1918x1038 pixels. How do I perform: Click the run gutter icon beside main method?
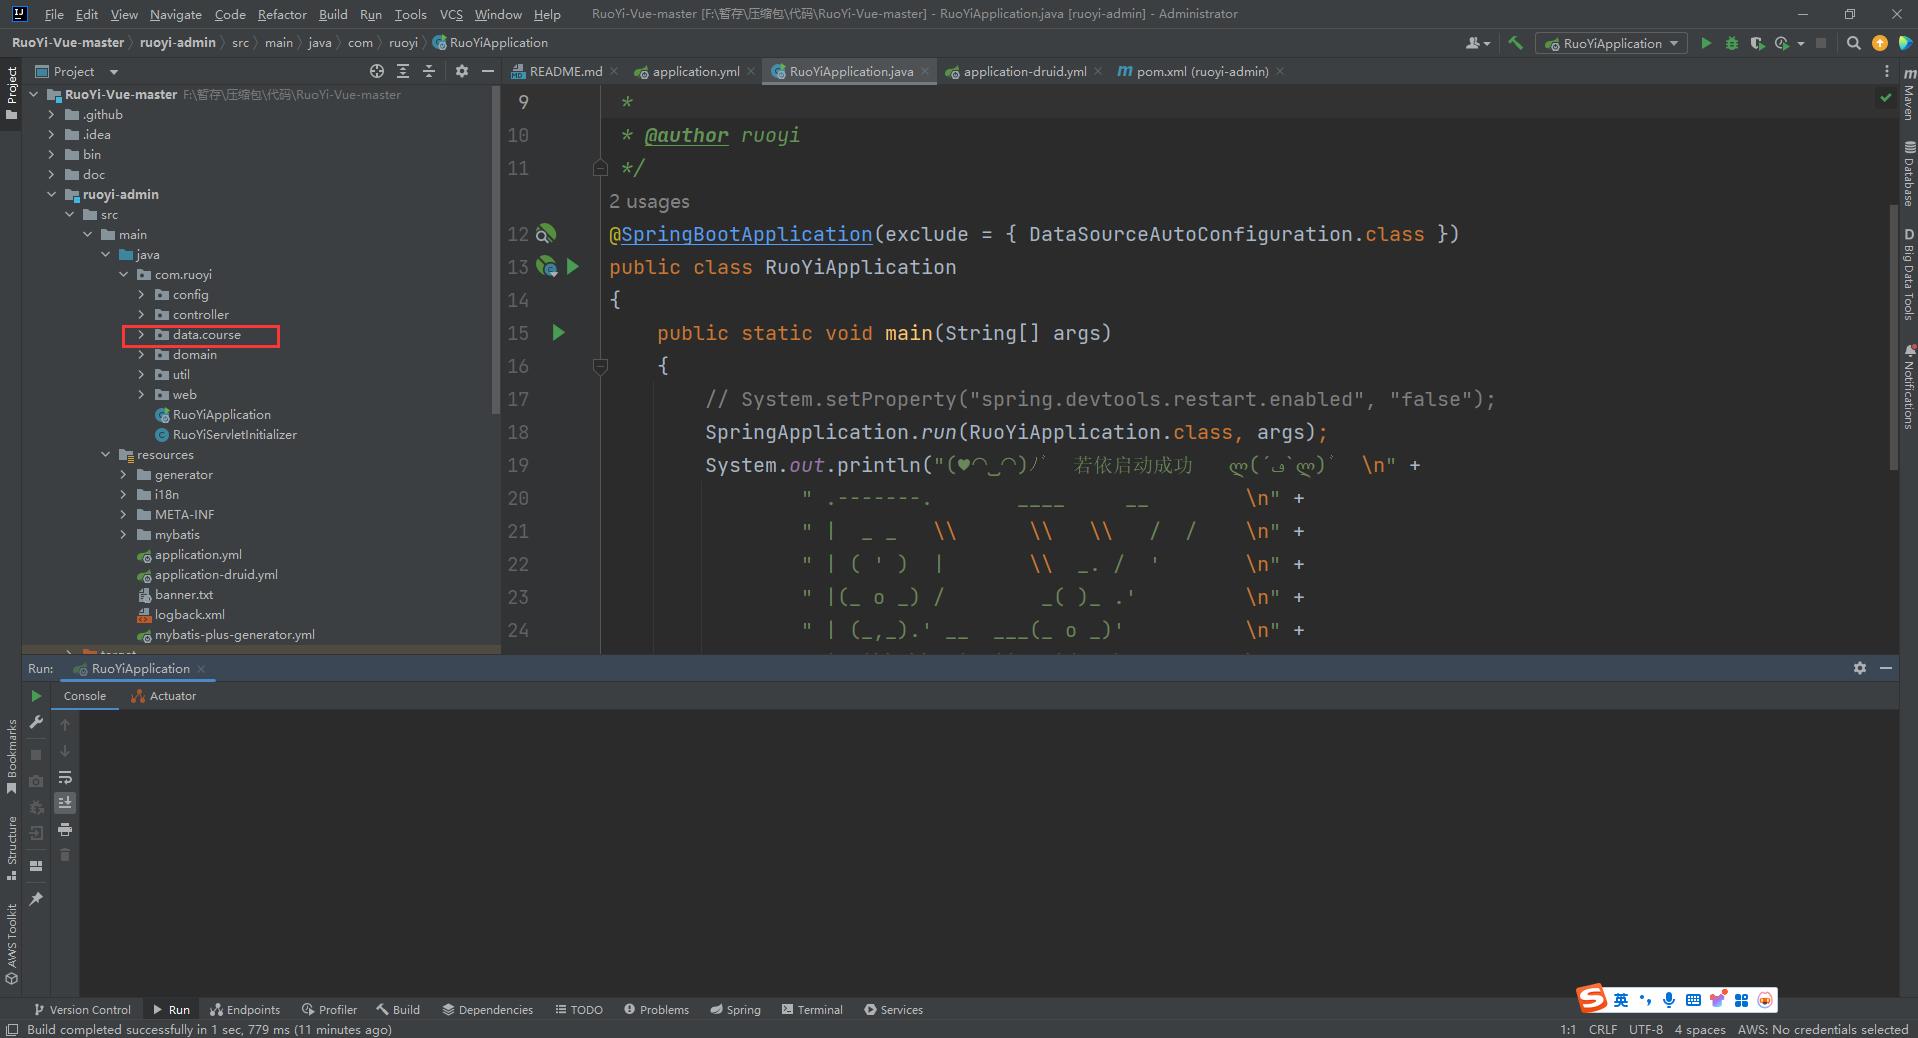[559, 333]
